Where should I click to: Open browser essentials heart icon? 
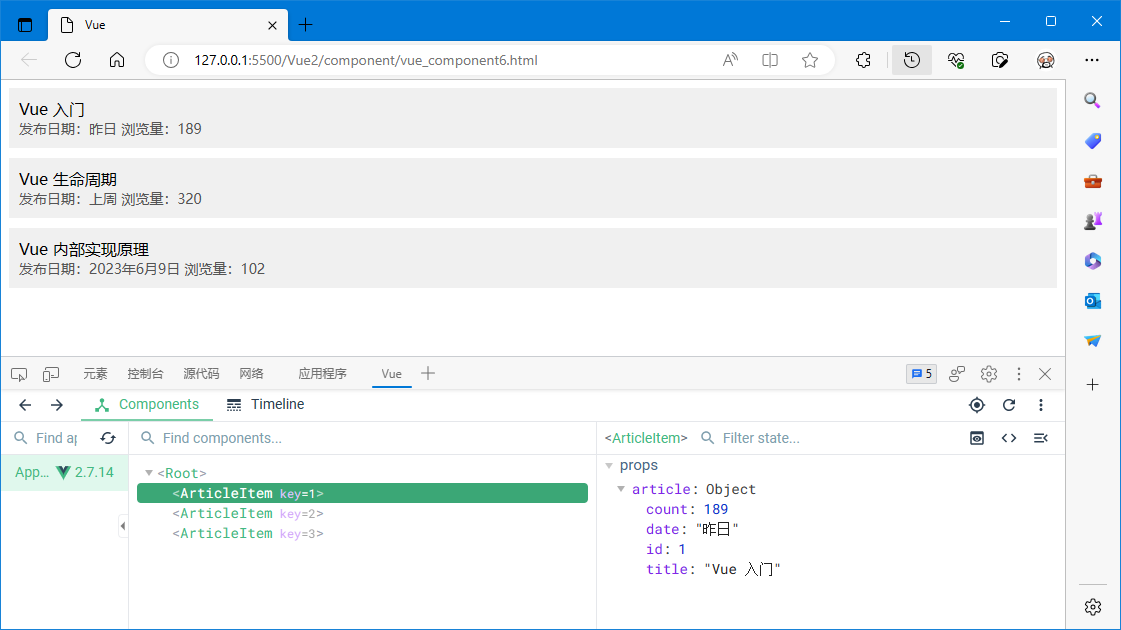coord(956,60)
